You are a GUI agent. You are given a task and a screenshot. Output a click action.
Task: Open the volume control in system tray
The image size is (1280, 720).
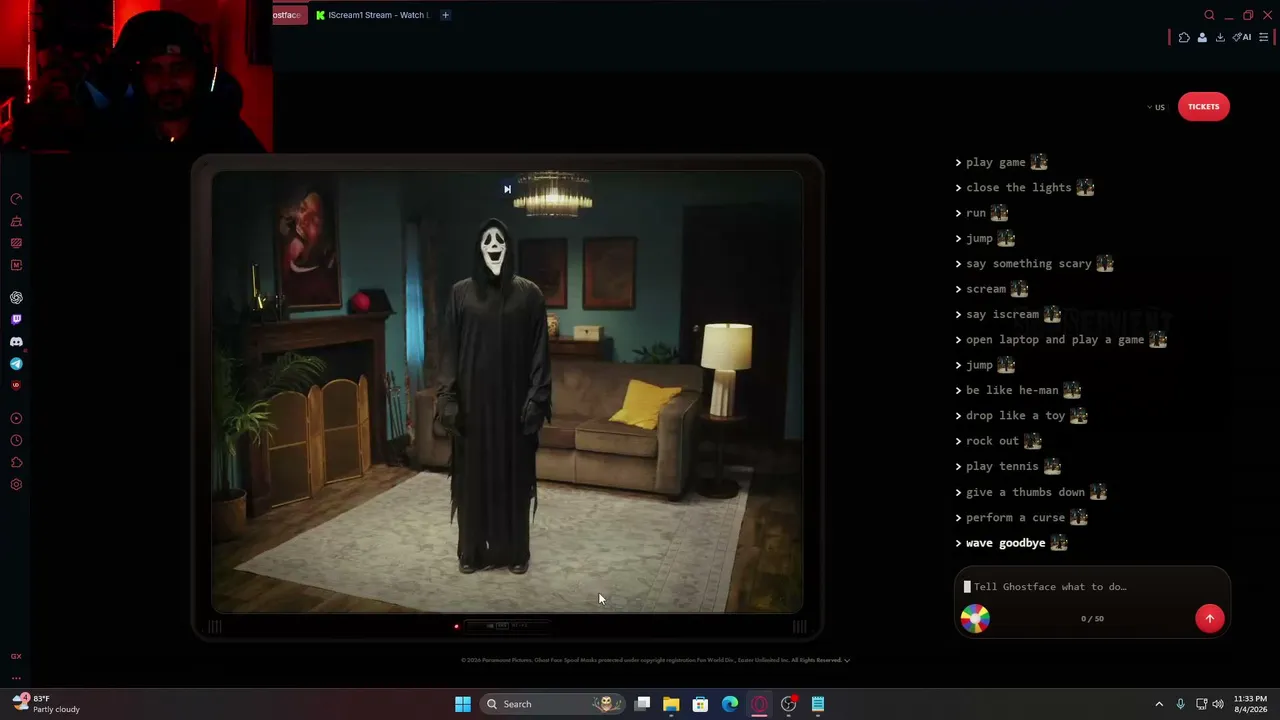[1218, 704]
